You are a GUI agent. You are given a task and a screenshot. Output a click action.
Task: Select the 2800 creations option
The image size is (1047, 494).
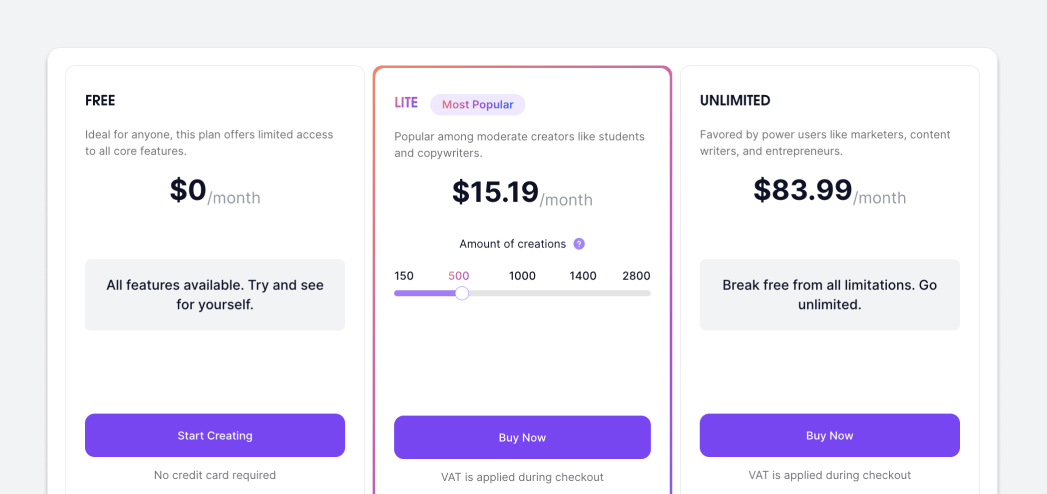tap(636, 276)
